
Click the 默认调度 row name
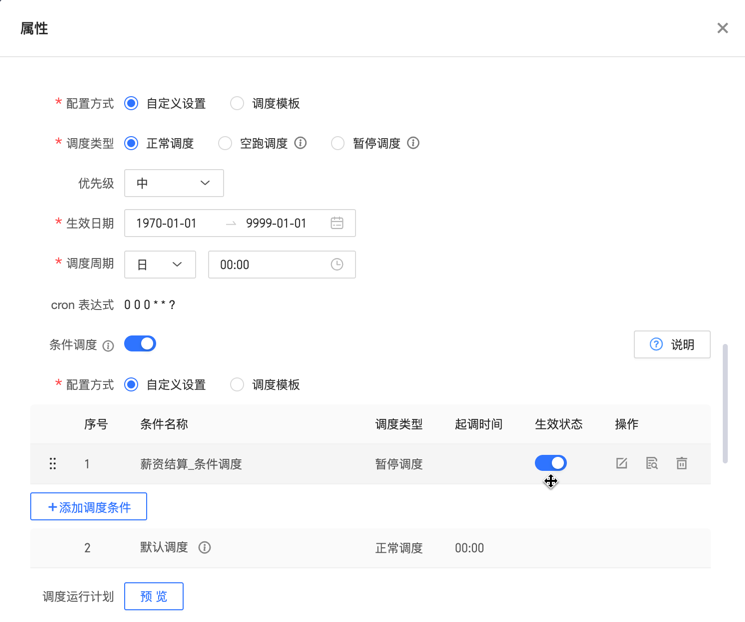(164, 547)
